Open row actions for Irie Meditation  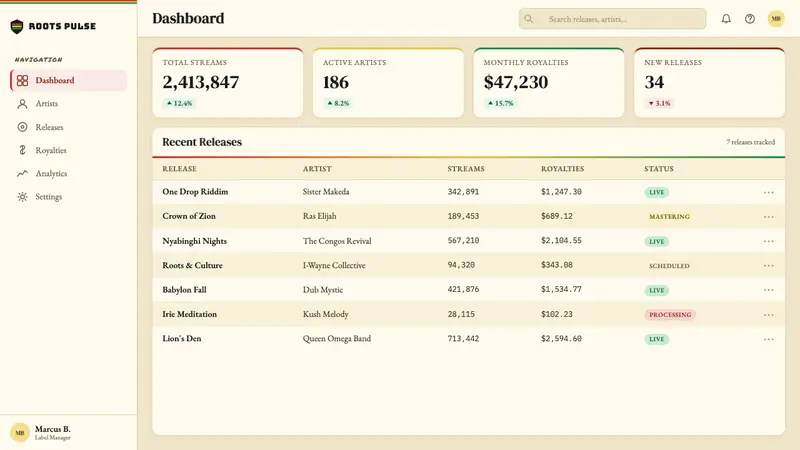click(x=768, y=315)
